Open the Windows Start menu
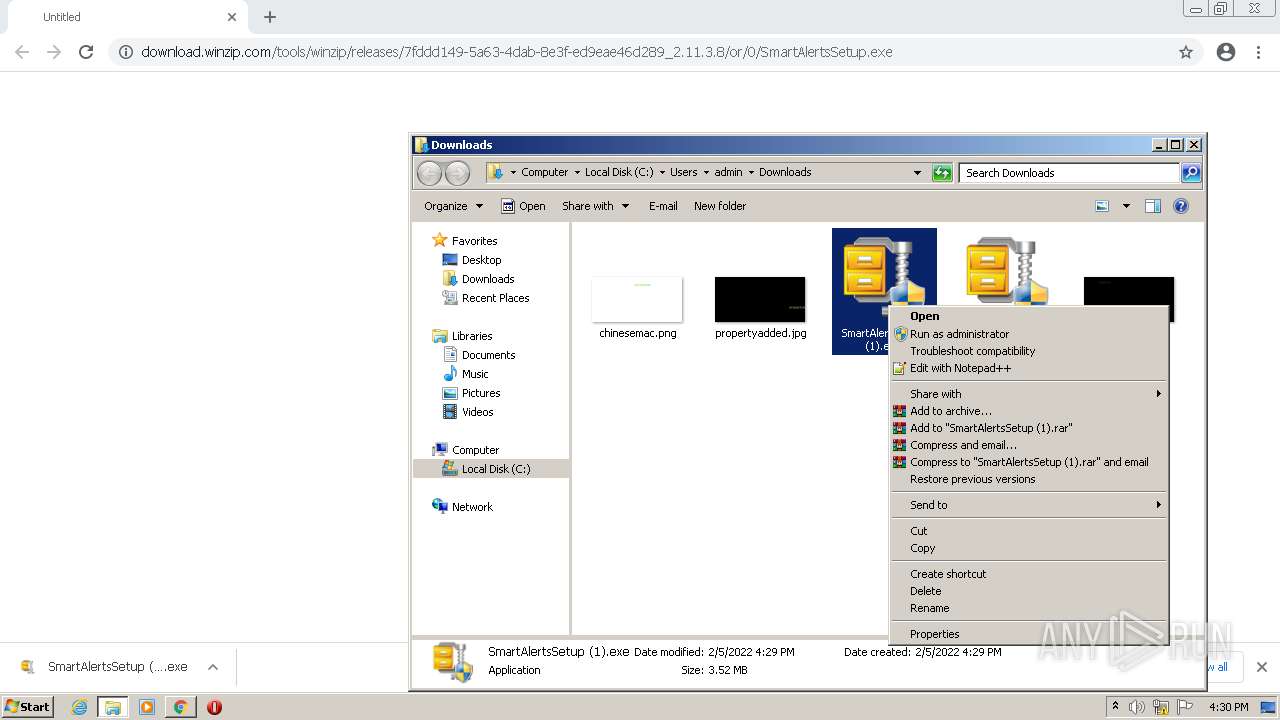1280x720 pixels. [x=27, y=706]
